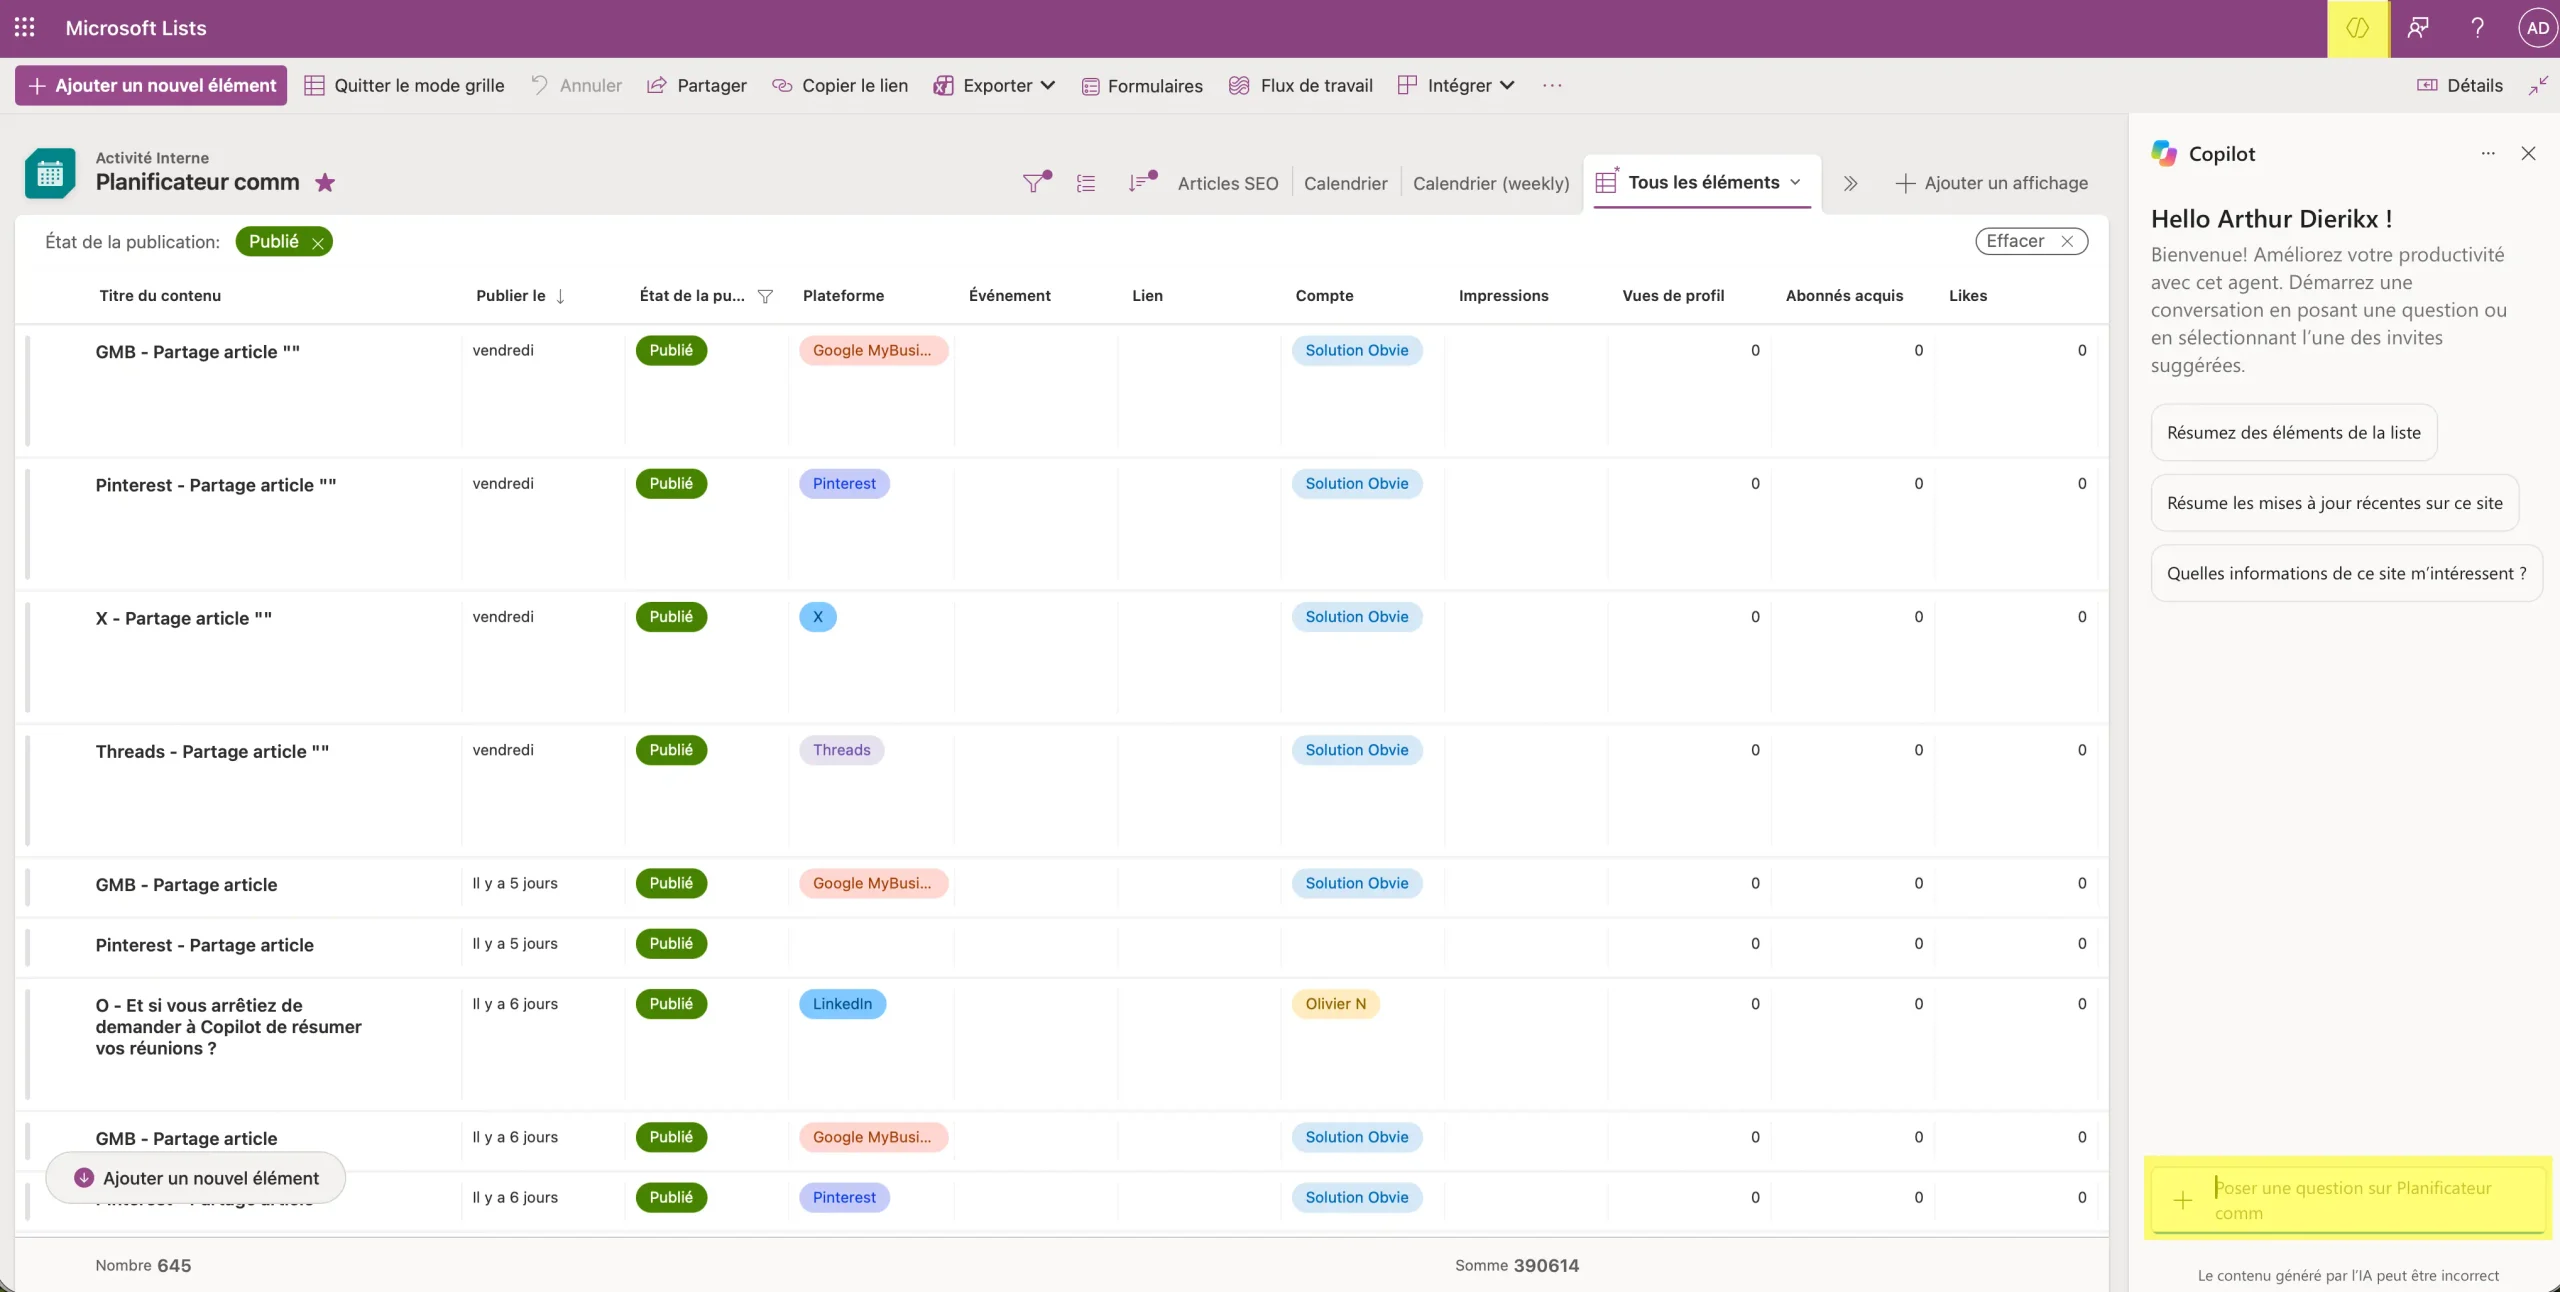
Task: Click the LinkedIn platform tag
Action: [842, 1004]
